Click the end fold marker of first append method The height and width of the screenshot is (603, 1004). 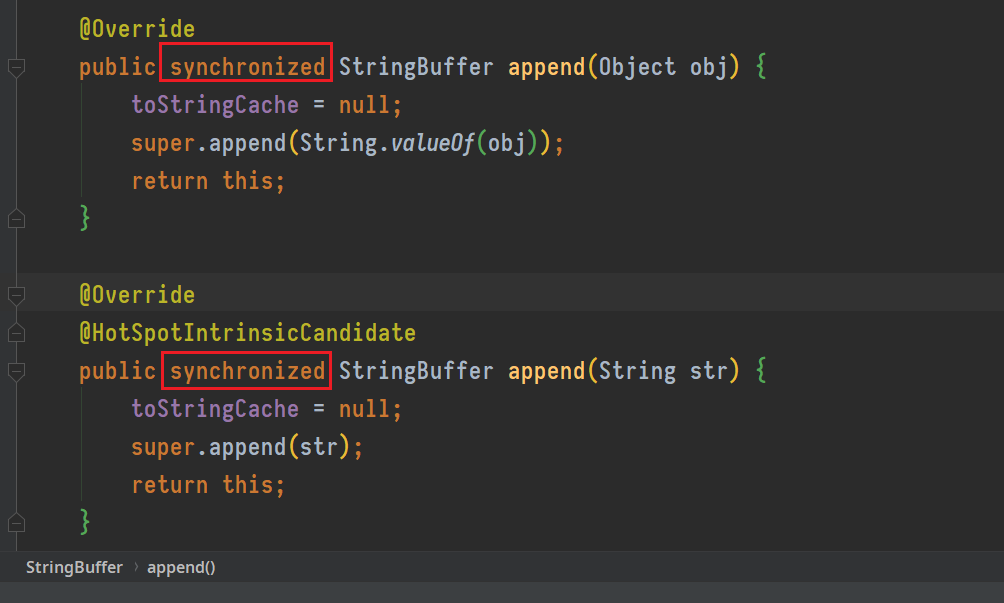pos(17,219)
